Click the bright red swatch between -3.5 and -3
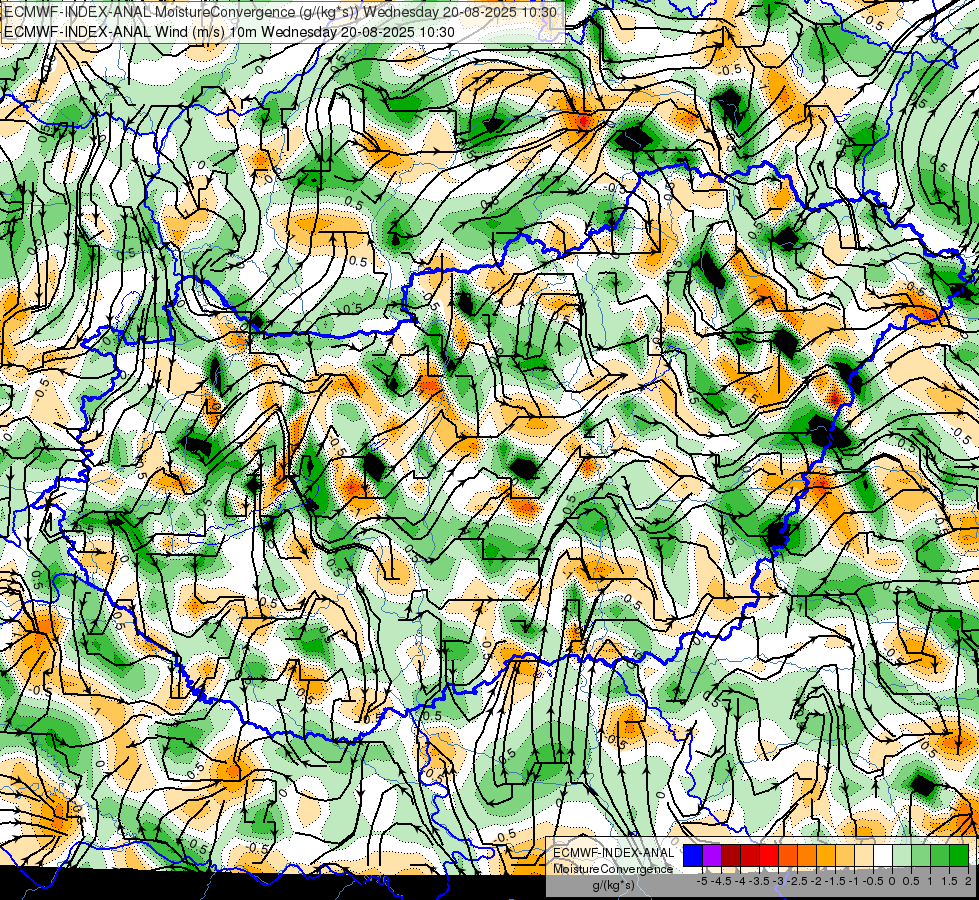This screenshot has width=979, height=900. pyautogui.click(x=769, y=856)
